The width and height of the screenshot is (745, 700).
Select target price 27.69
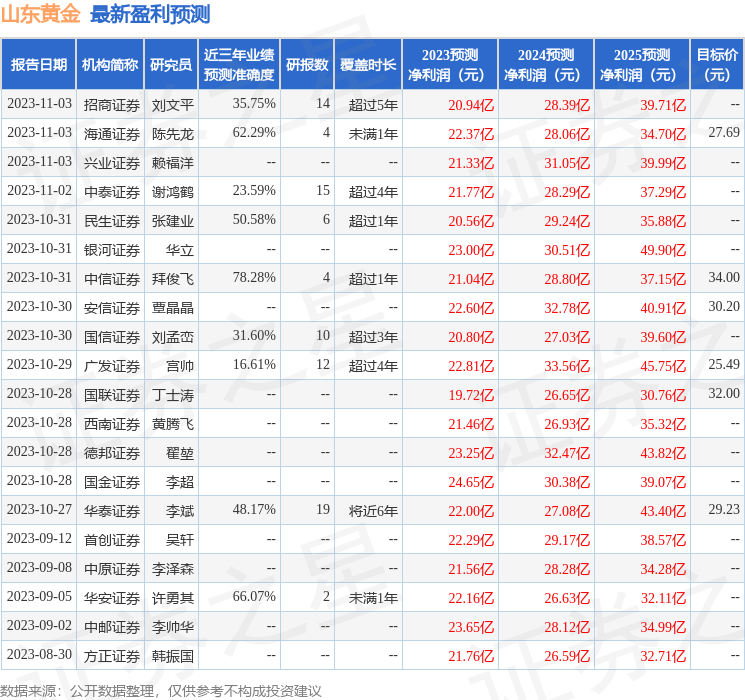click(724, 132)
